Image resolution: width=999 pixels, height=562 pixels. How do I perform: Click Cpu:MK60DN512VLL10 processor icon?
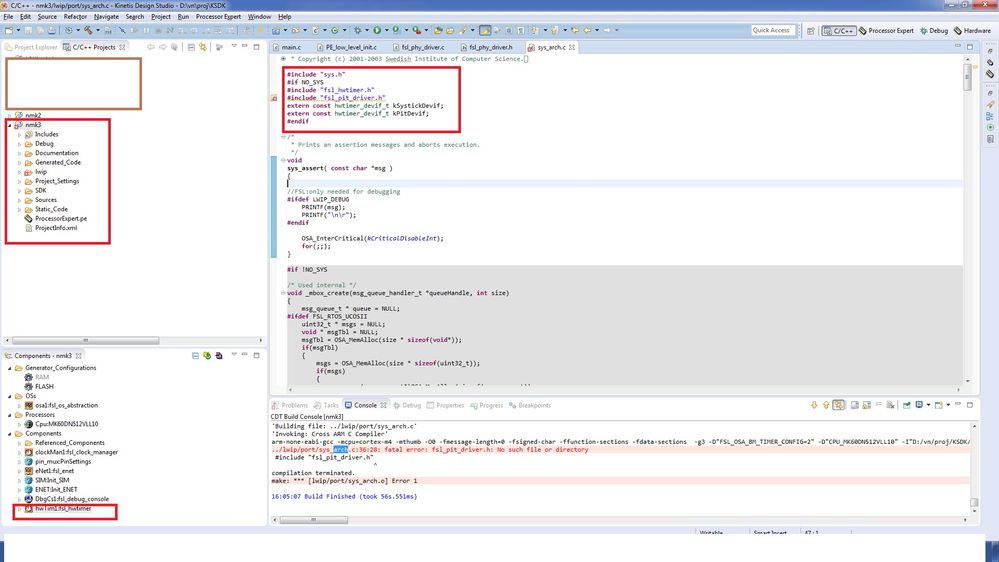pyautogui.click(x=29, y=424)
